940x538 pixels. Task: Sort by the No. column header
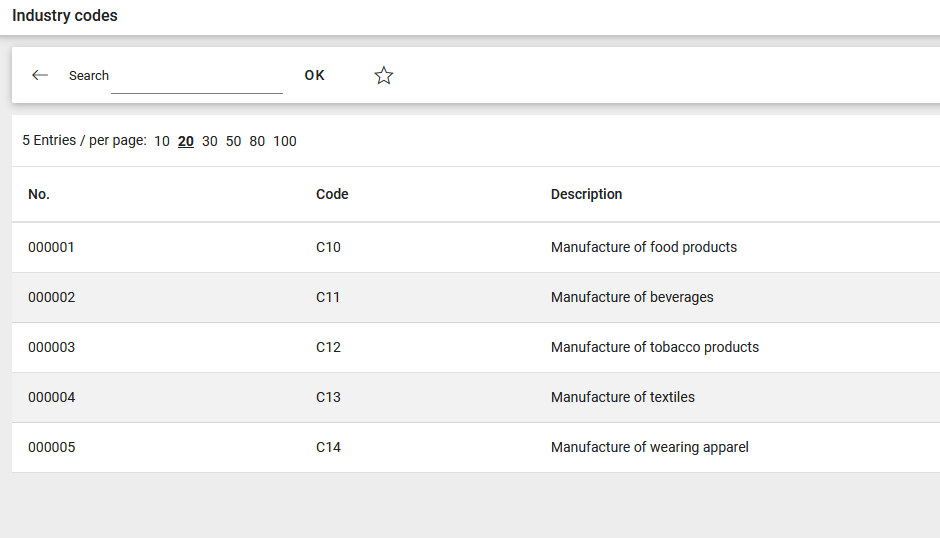39,194
